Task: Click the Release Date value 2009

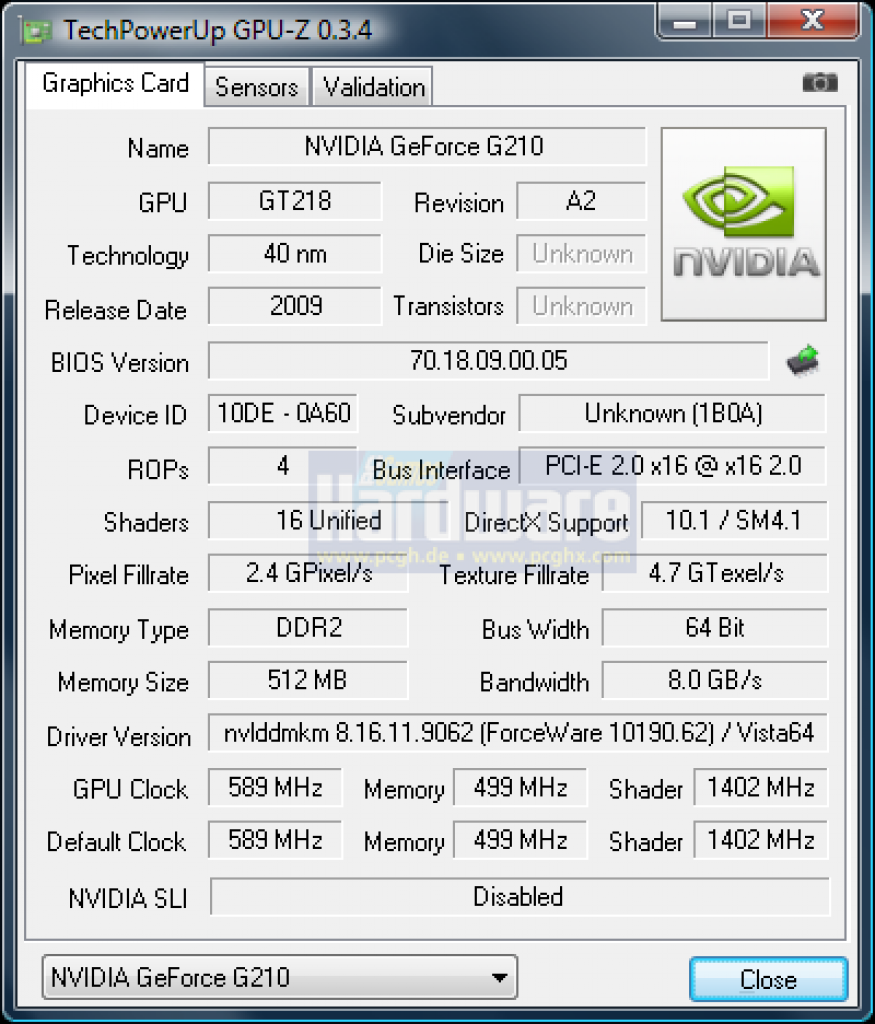Action: coord(294,306)
